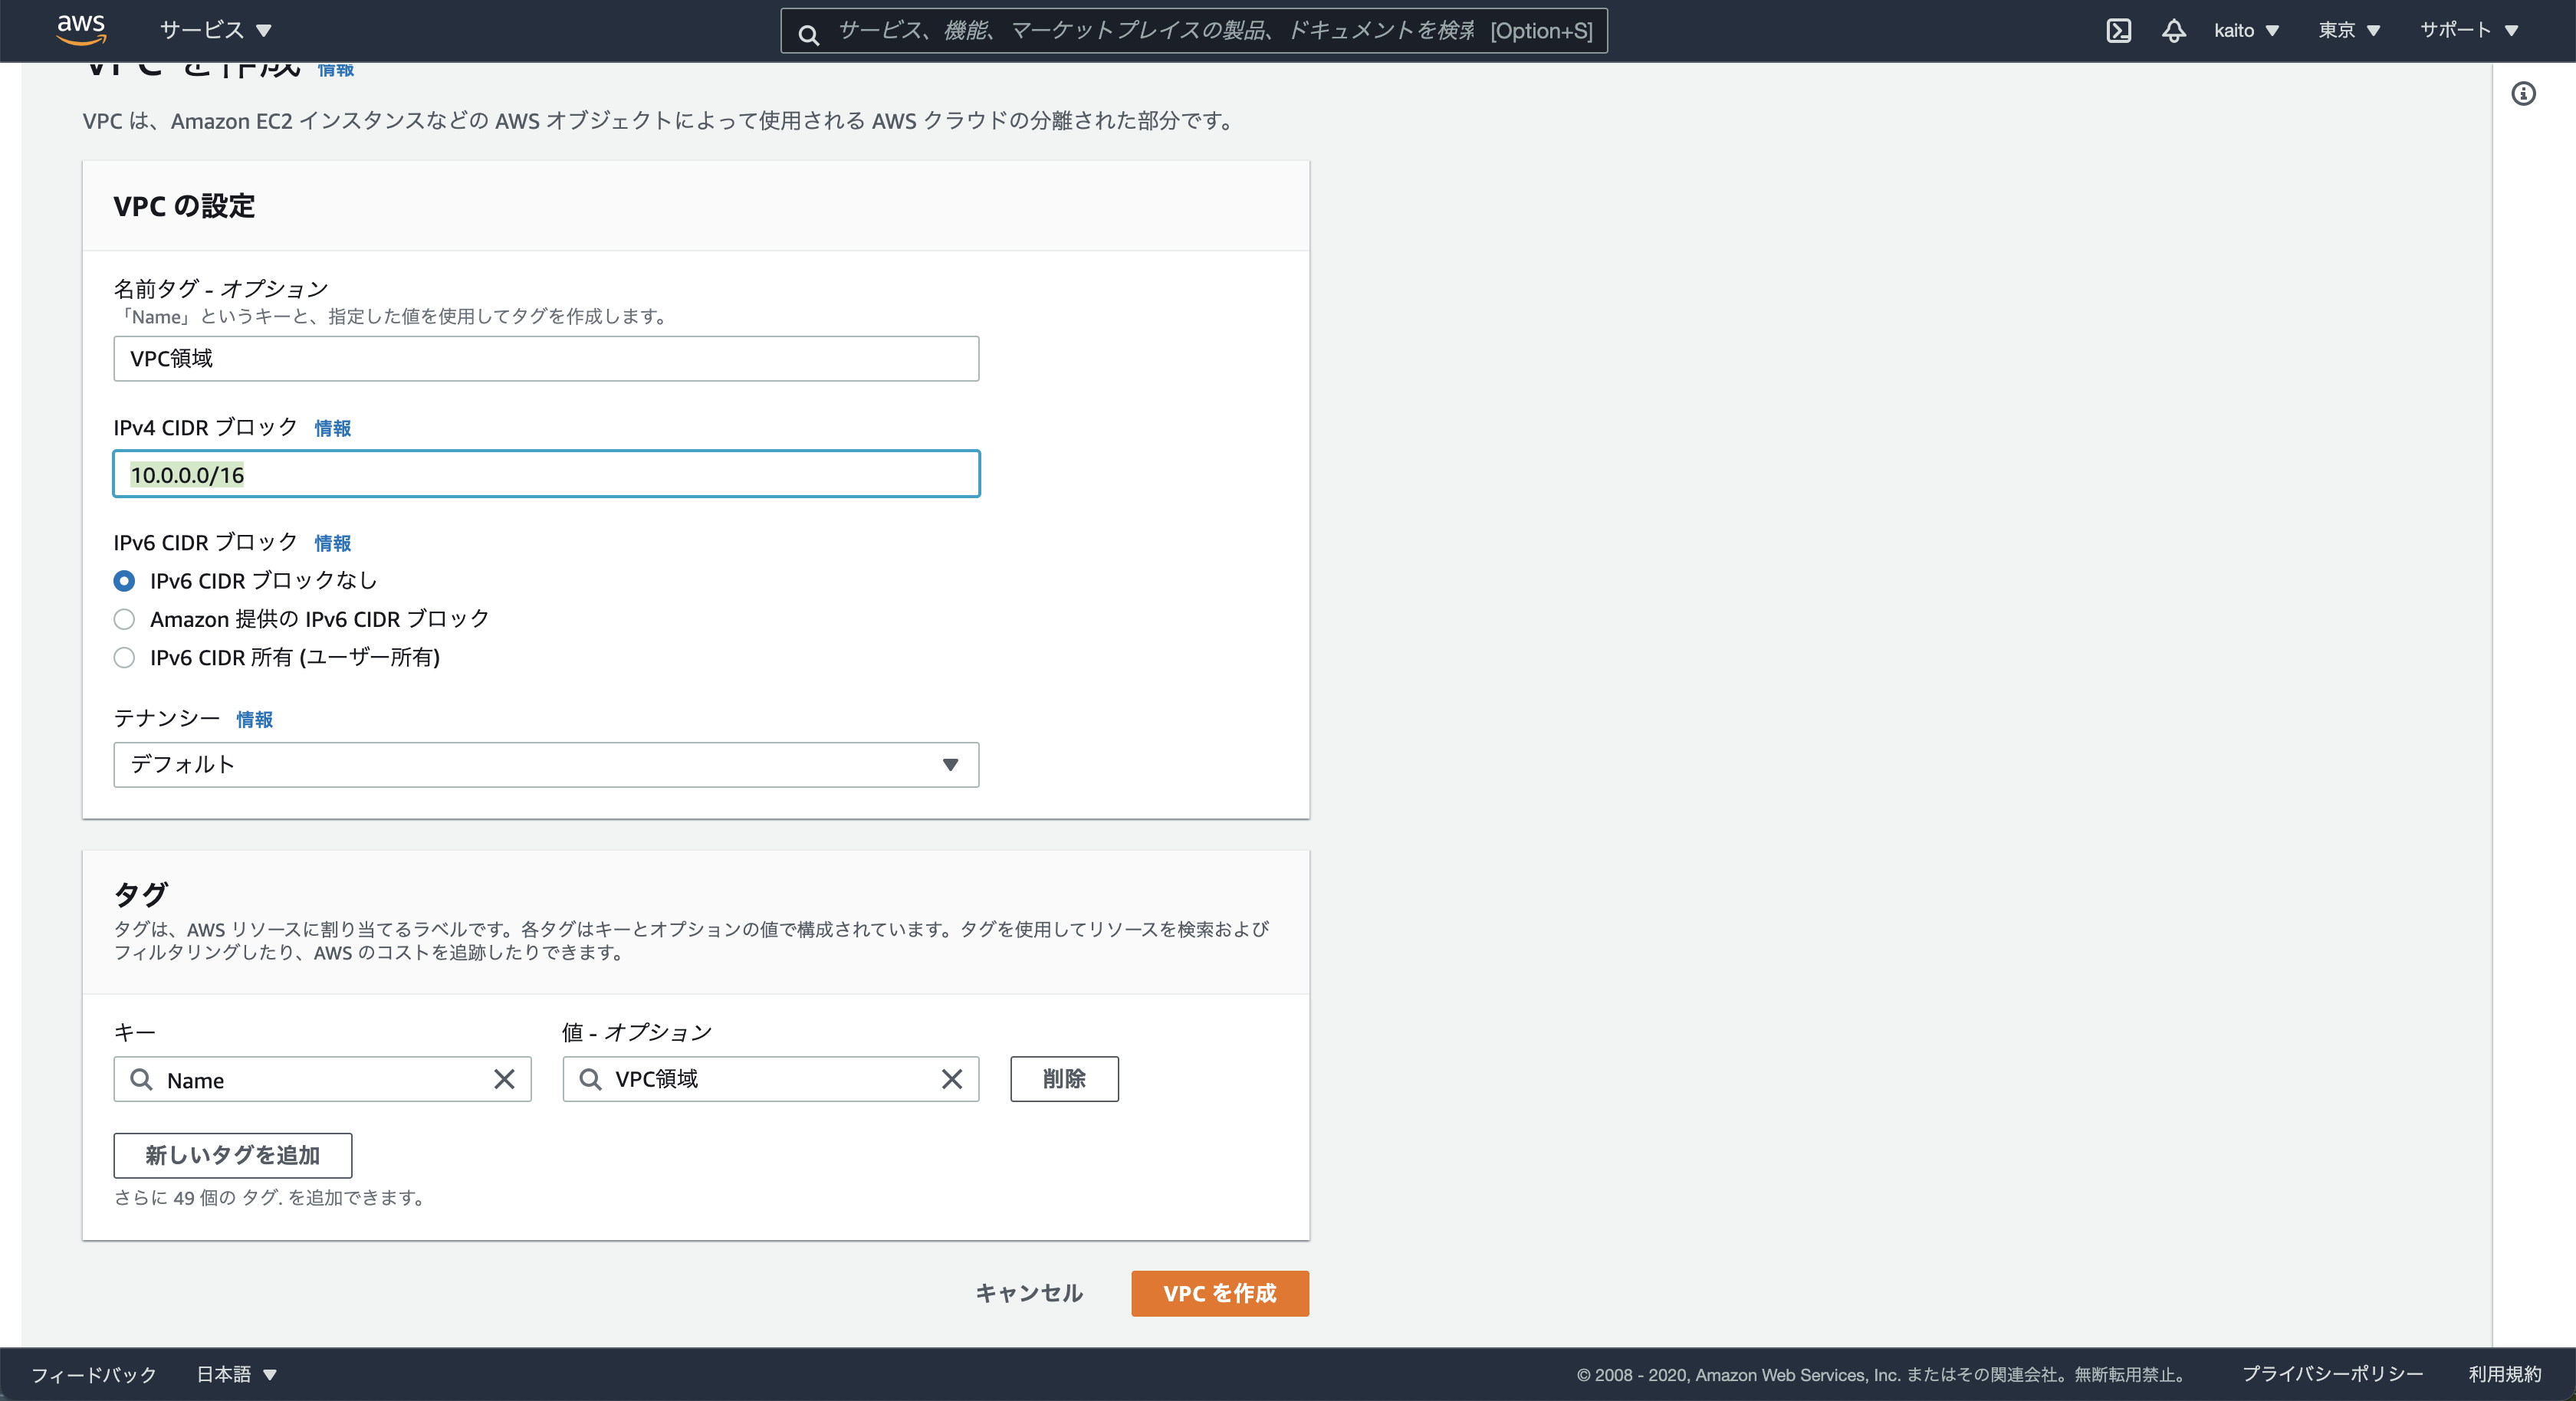Click the AWS logo home icon
The width and height of the screenshot is (2576, 1401).
(x=80, y=29)
